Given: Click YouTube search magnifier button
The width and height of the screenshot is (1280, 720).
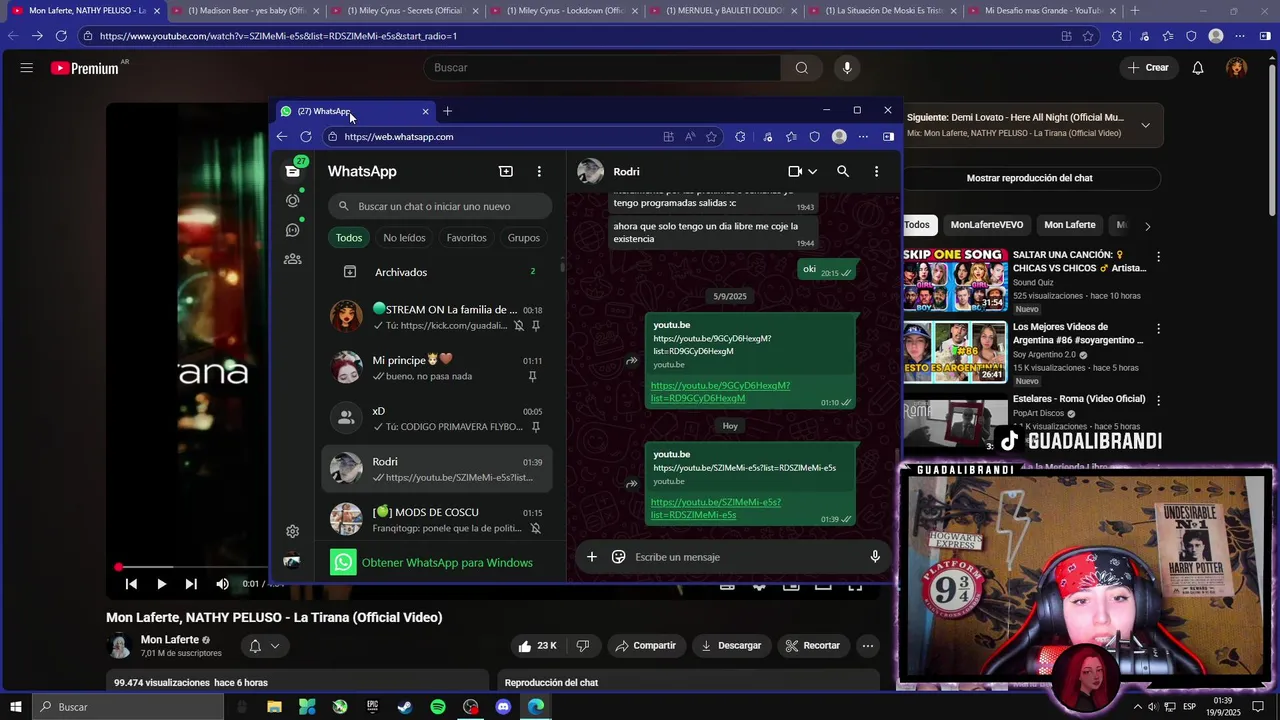Looking at the screenshot, I should point(802,68).
